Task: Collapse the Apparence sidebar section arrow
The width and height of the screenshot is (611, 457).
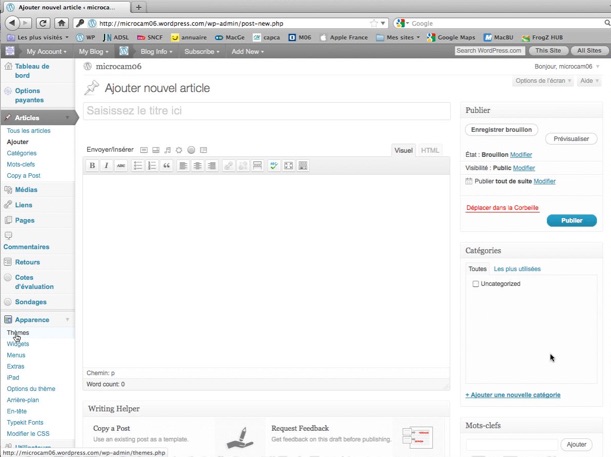Action: coord(67,319)
